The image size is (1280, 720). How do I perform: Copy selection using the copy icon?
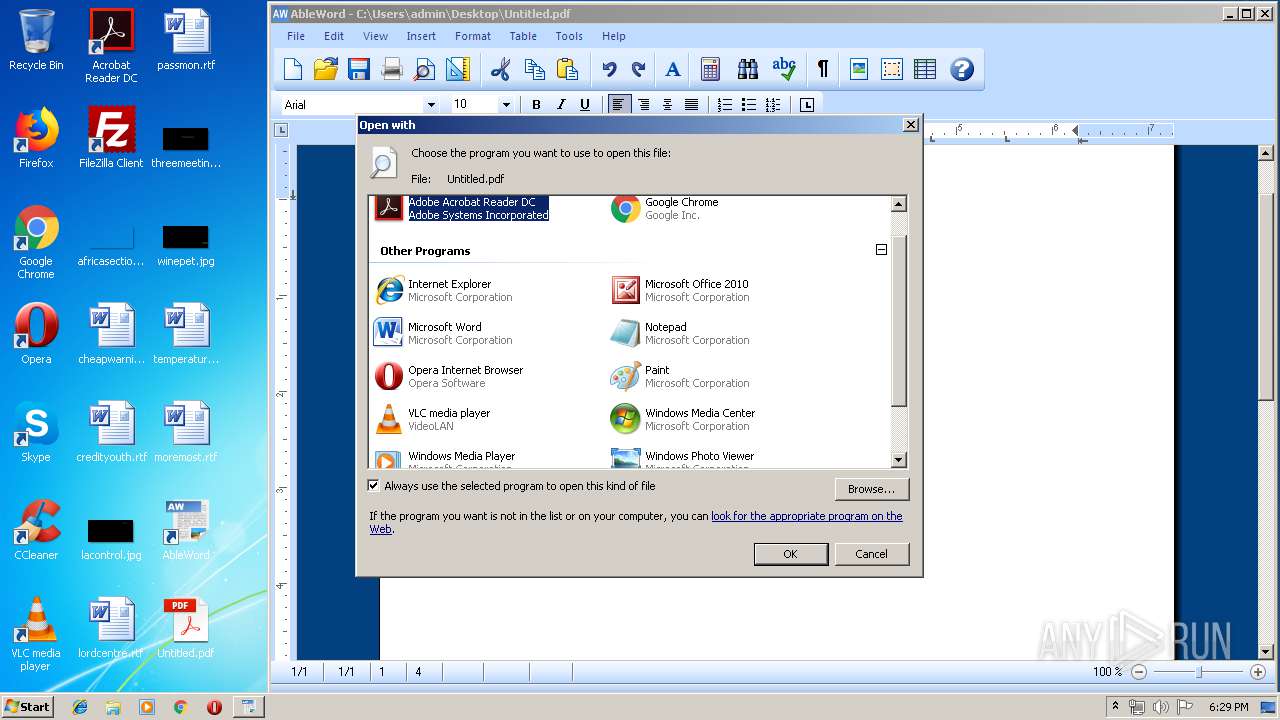(x=534, y=69)
